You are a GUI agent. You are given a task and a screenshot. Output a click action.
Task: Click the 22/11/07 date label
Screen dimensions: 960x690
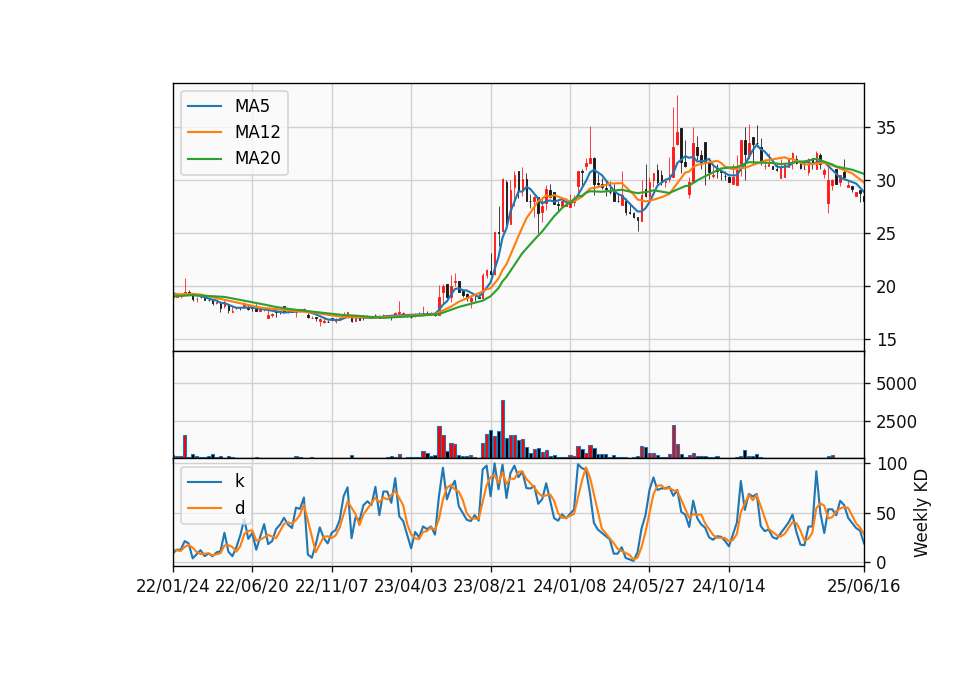click(332, 586)
